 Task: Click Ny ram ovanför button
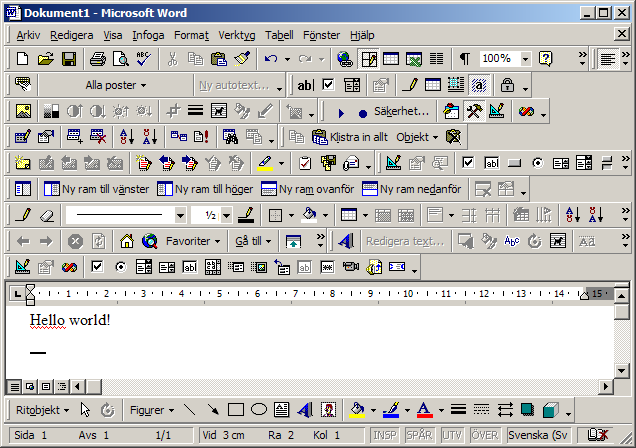(x=307, y=189)
